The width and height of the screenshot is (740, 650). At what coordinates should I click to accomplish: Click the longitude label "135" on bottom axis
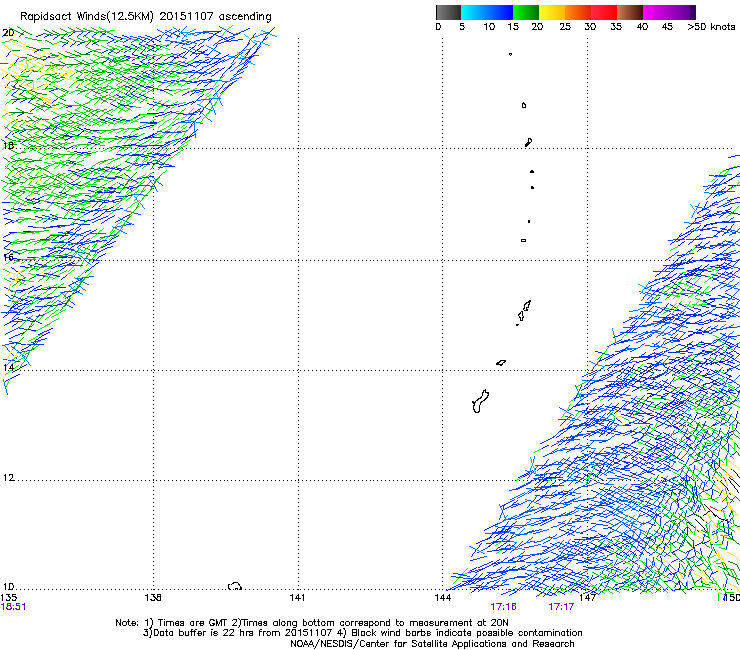tap(8, 598)
